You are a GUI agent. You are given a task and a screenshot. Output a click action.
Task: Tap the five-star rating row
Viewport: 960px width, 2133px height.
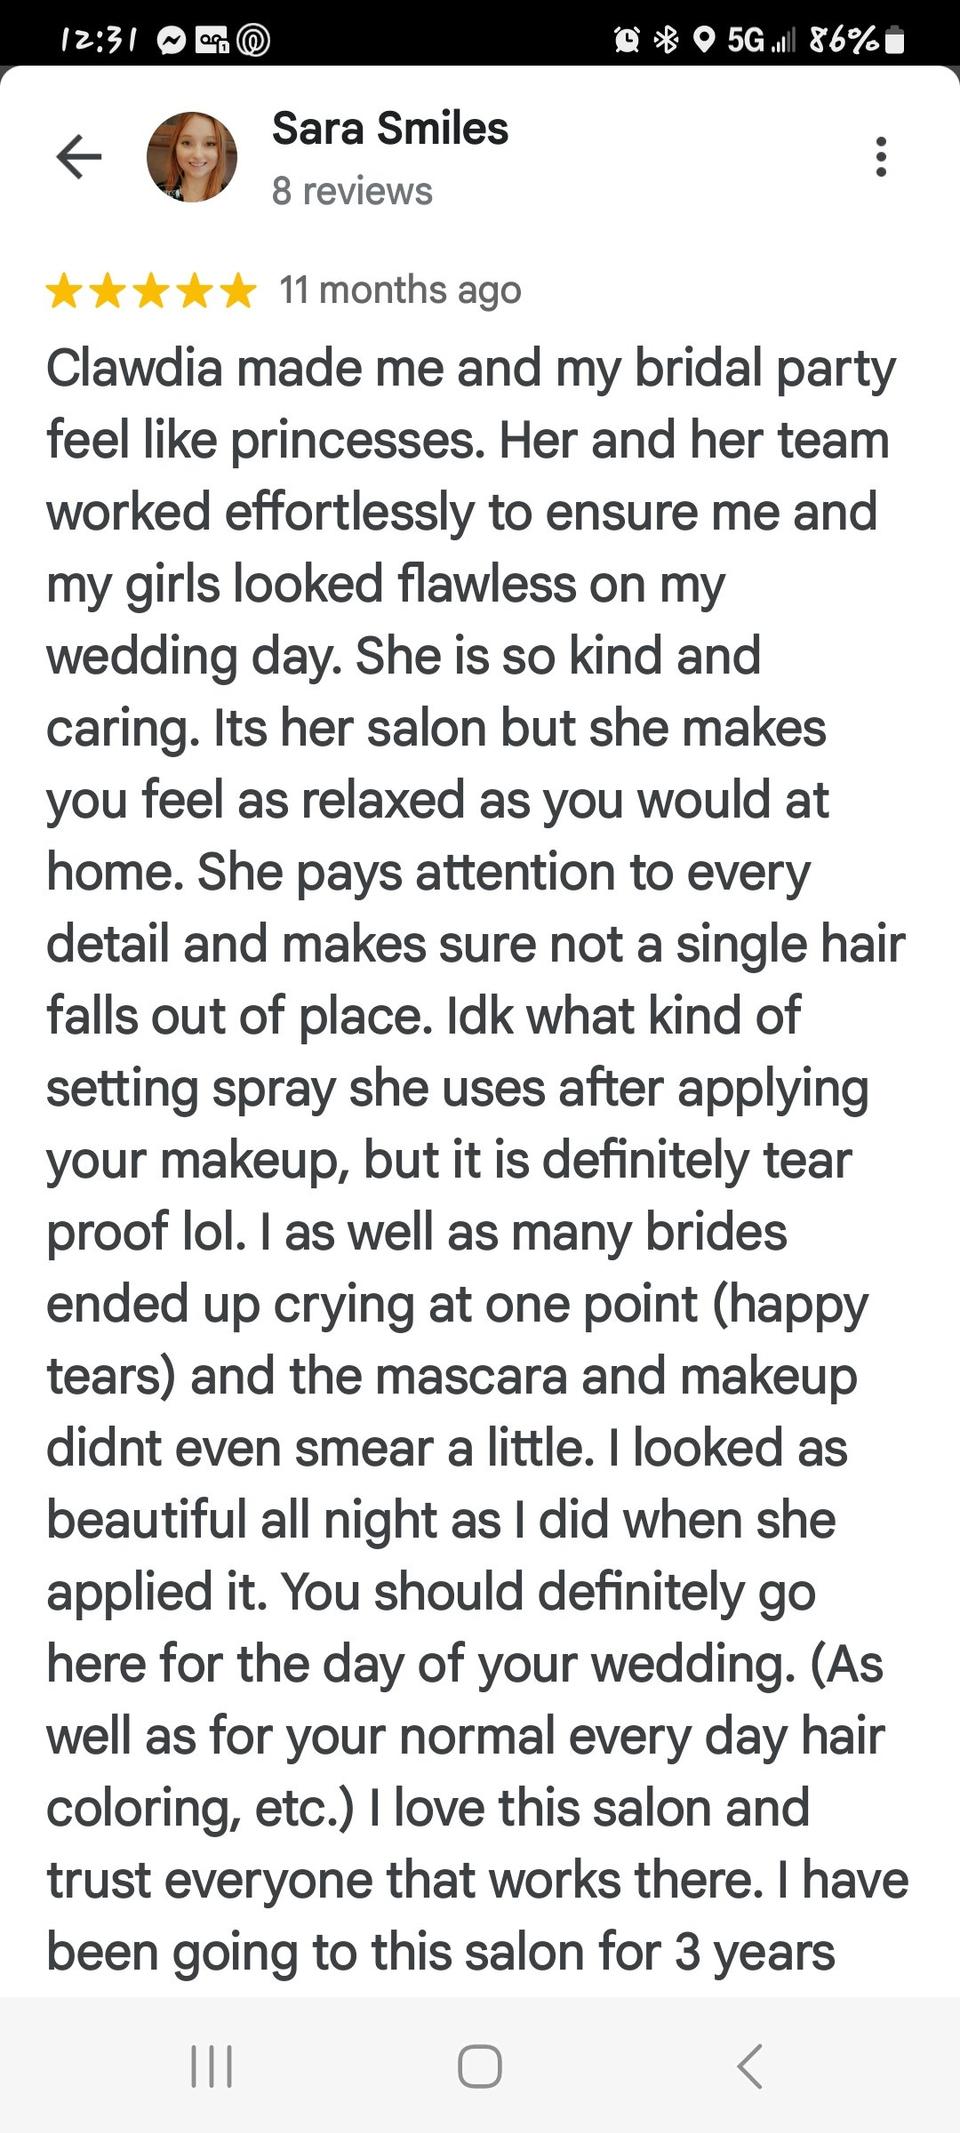pos(151,291)
